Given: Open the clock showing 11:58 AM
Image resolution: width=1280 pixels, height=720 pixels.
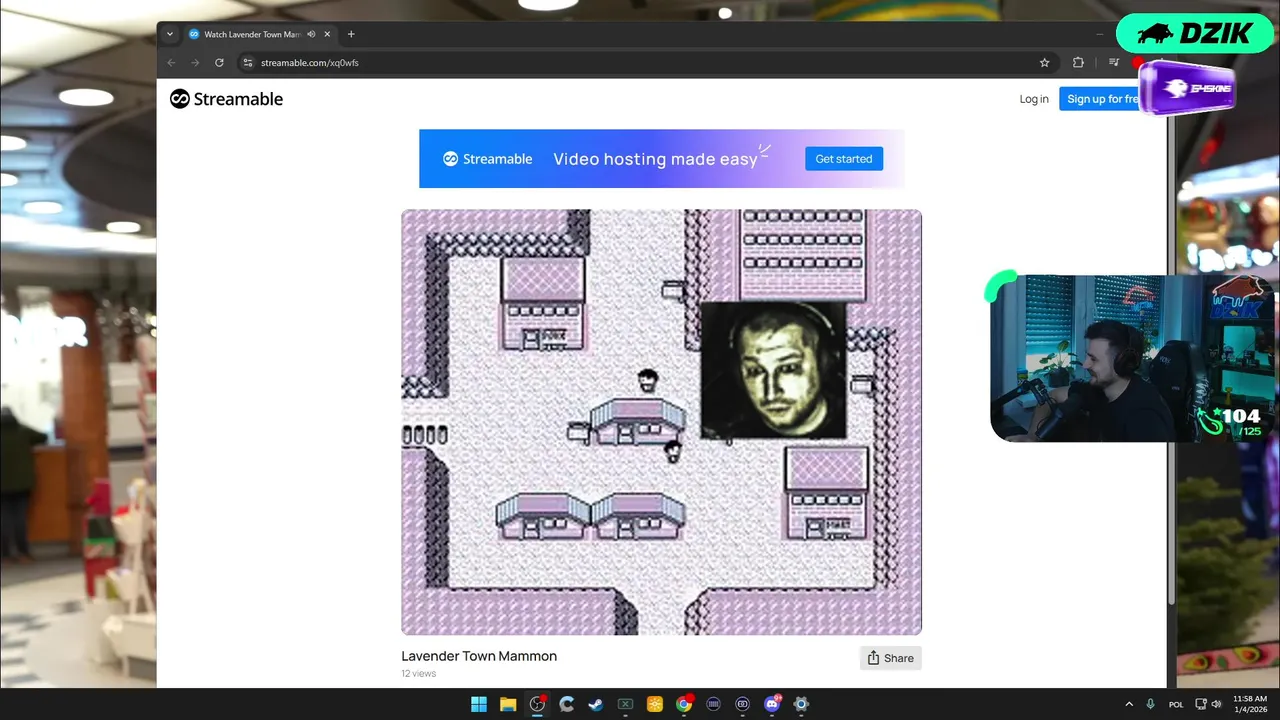Looking at the screenshot, I should coord(1250,704).
